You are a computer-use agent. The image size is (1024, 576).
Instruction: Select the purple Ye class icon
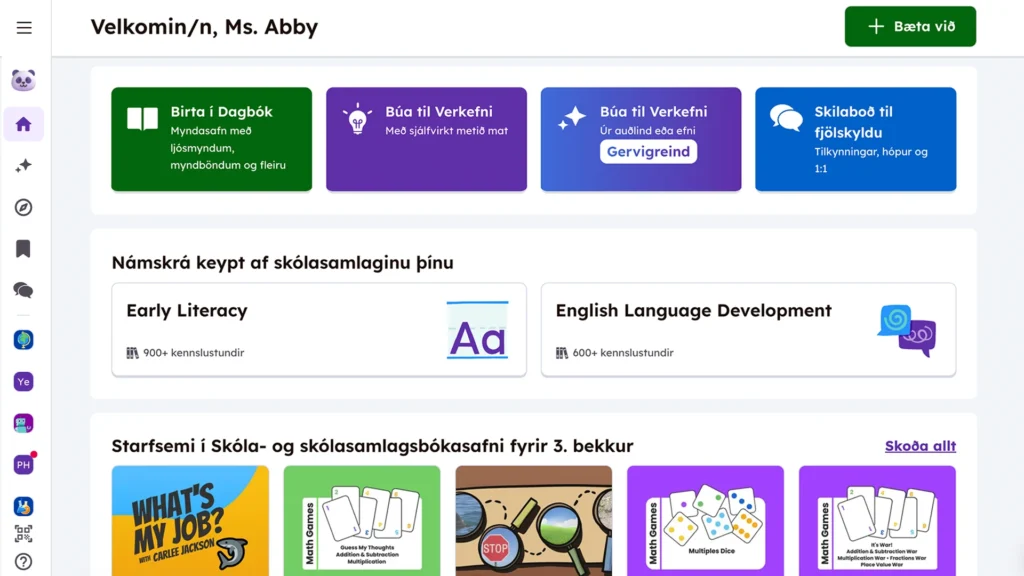pos(24,381)
